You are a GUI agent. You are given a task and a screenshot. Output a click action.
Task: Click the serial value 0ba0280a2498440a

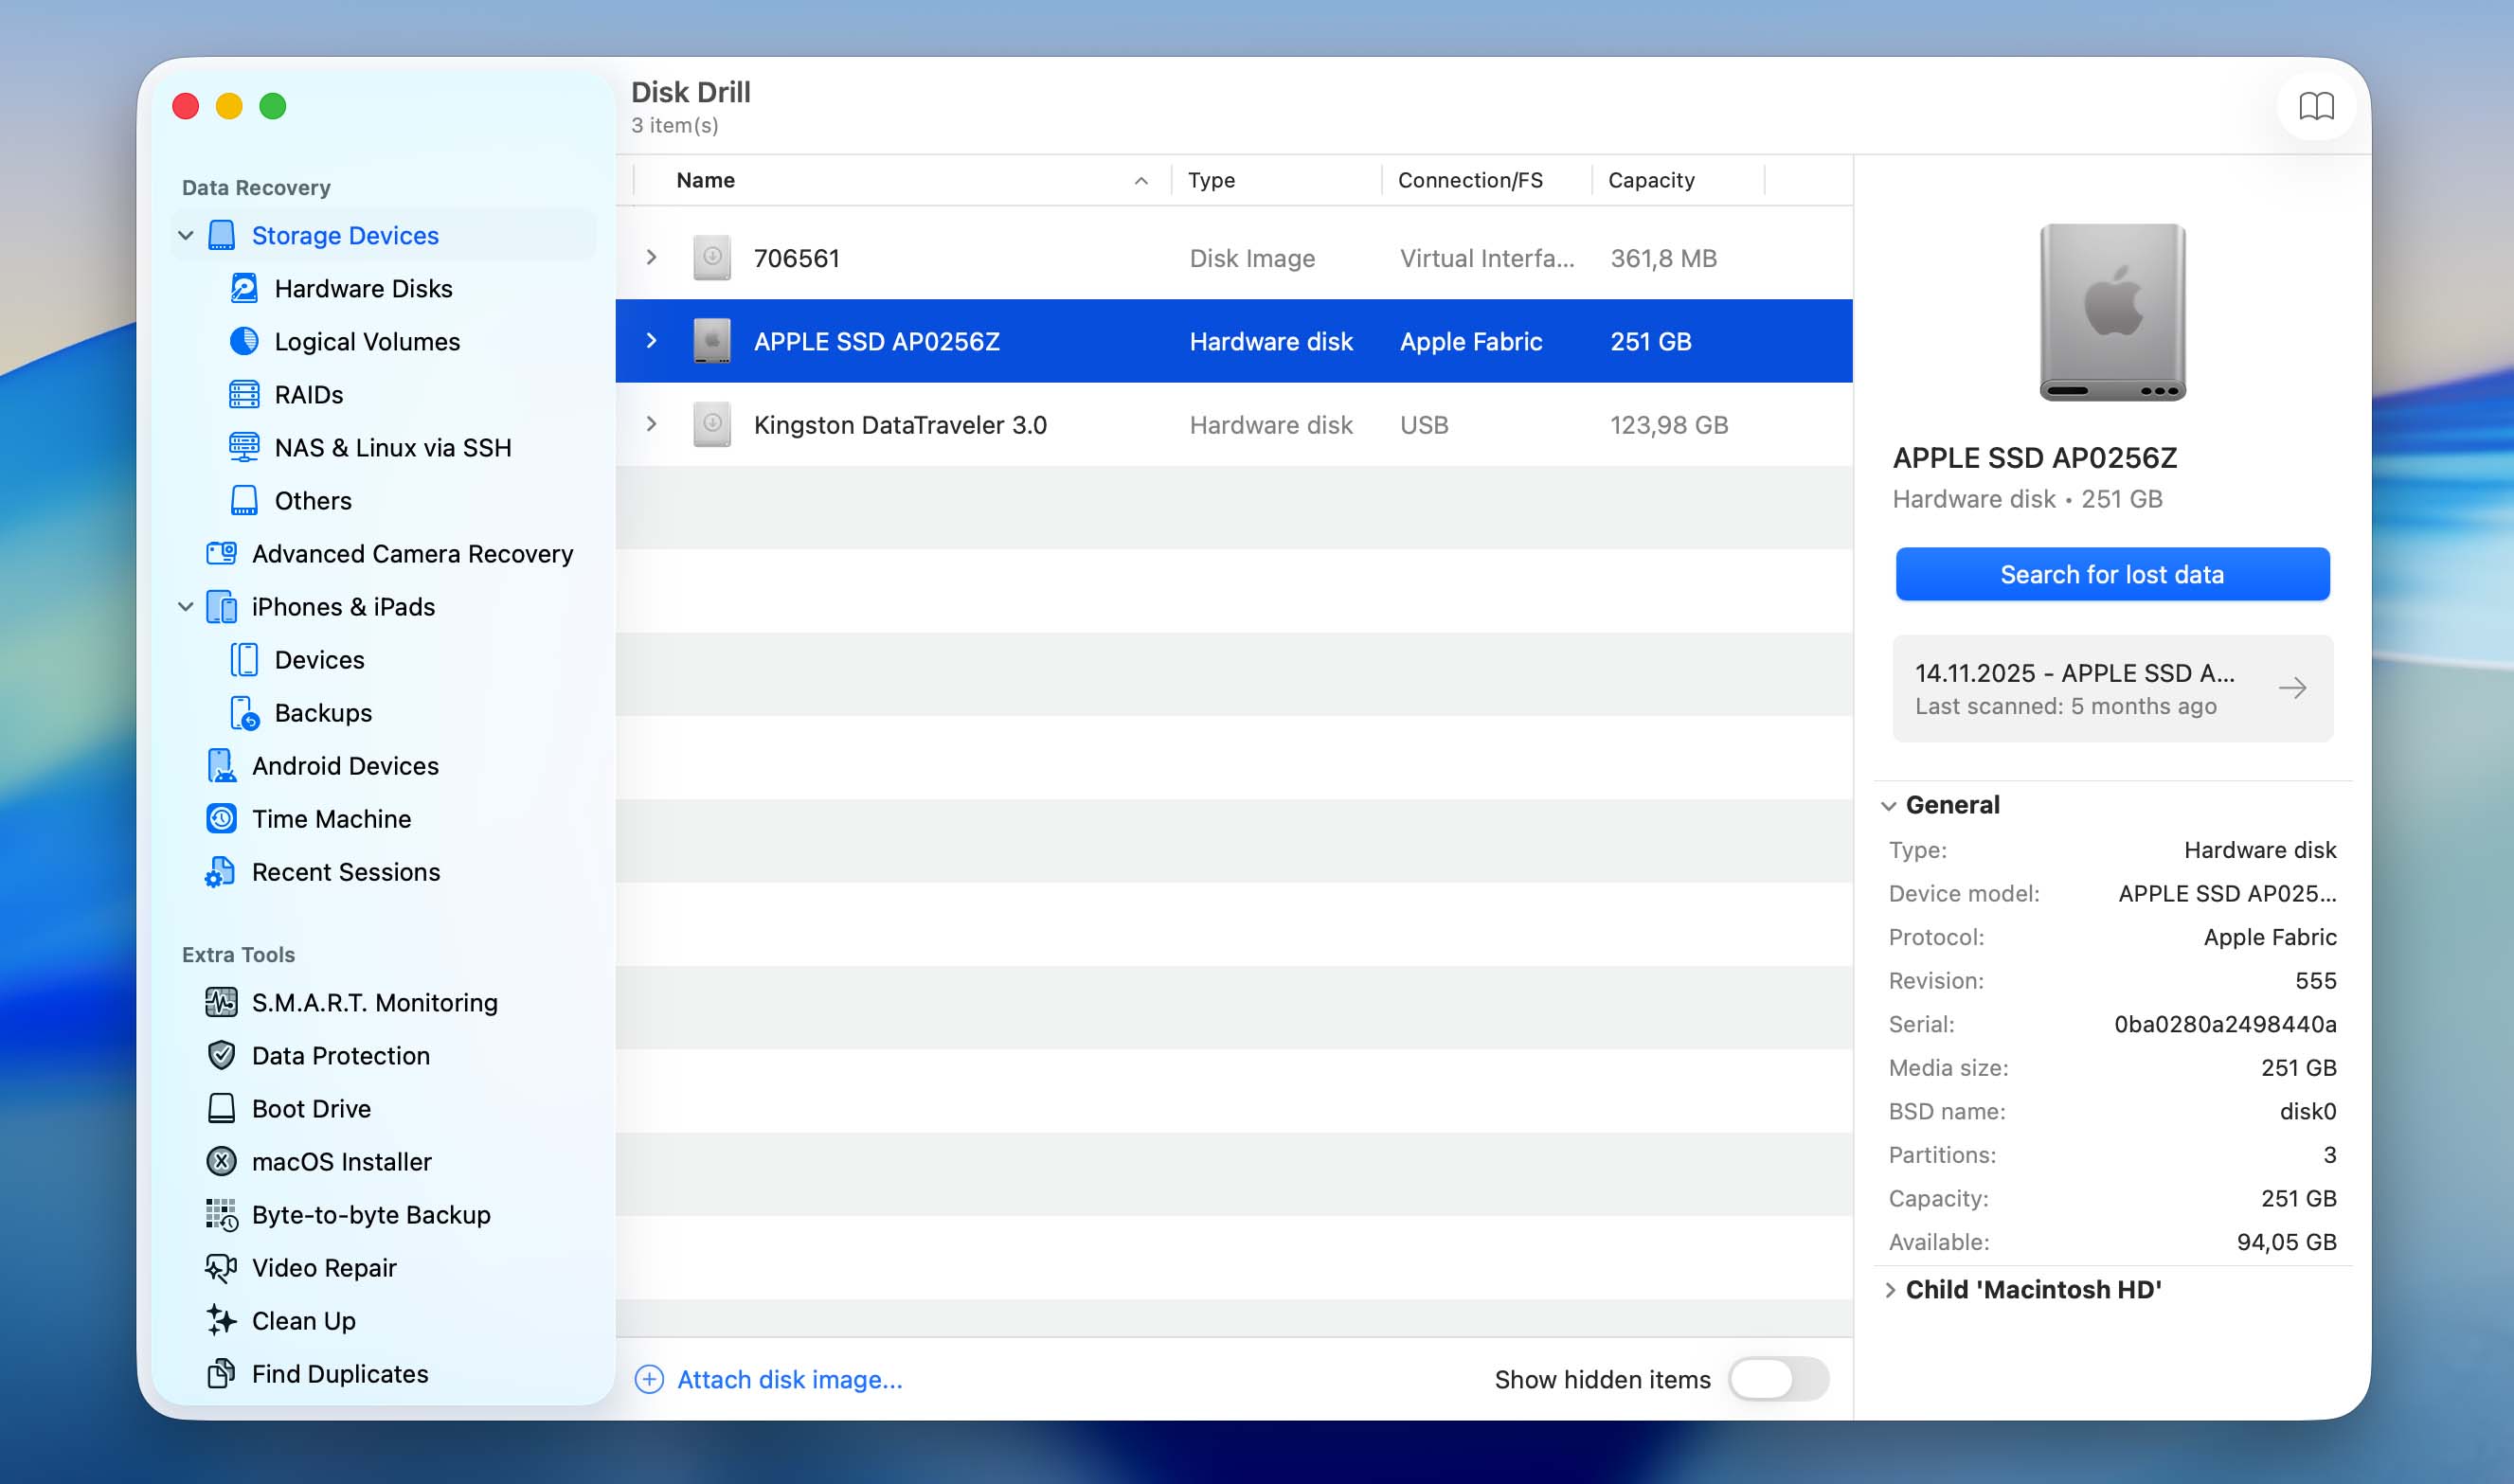[2225, 1024]
